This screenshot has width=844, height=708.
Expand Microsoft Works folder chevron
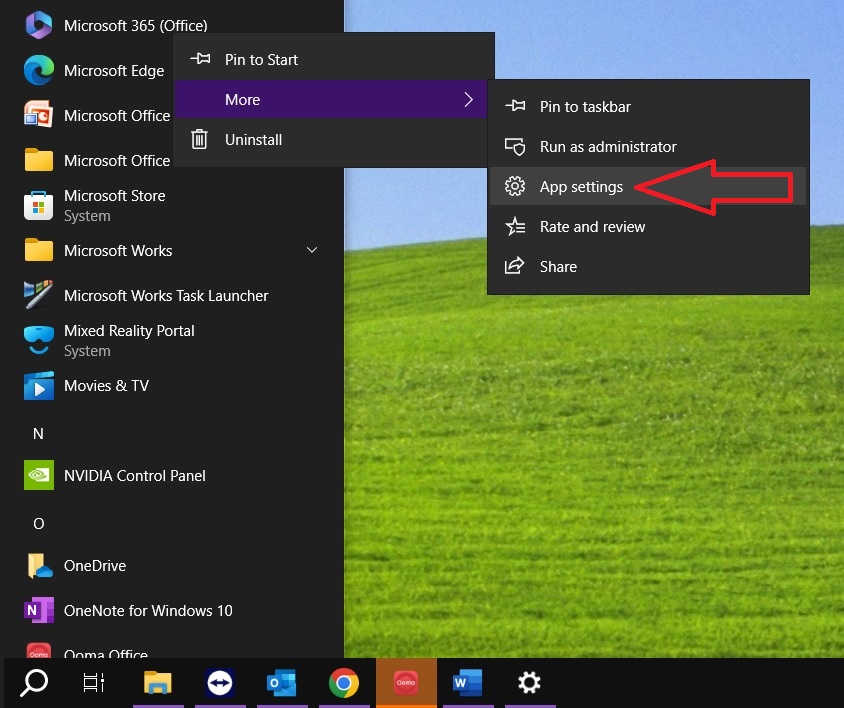pos(312,250)
